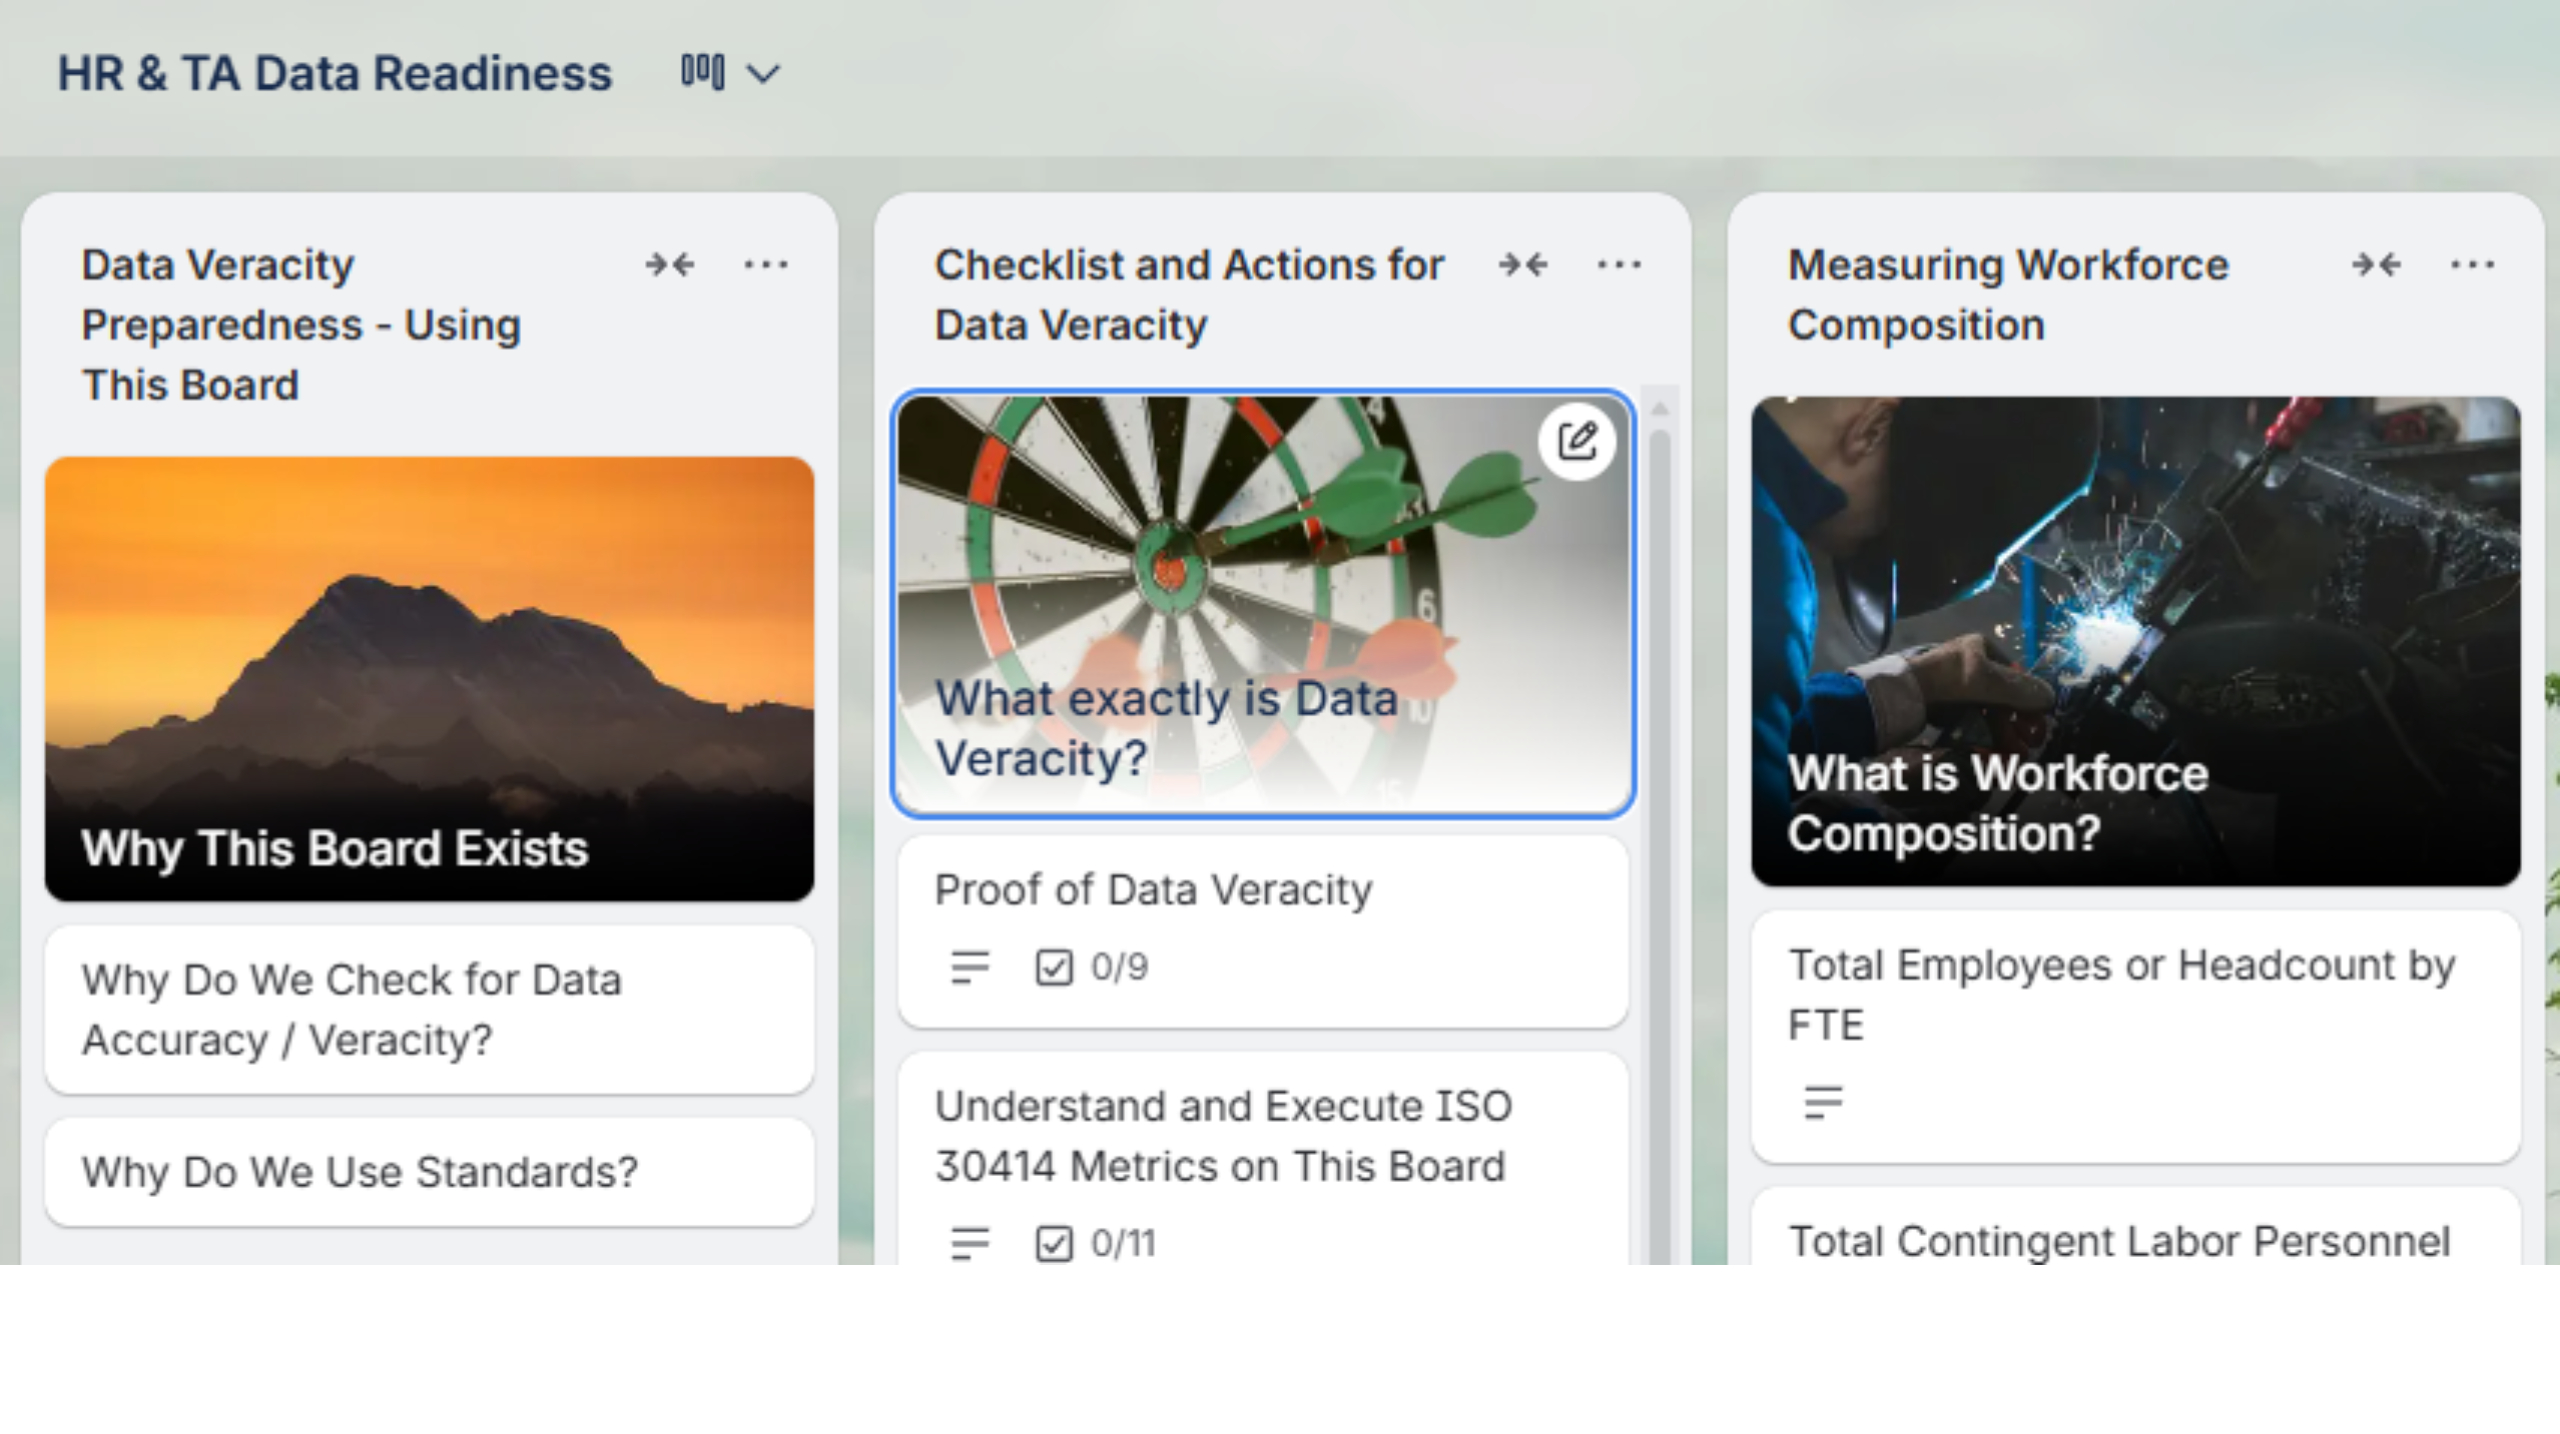Collapse the Data Veracity Preparedness list
Image resolution: width=2560 pixels, height=1434 pixels.
click(x=669, y=265)
